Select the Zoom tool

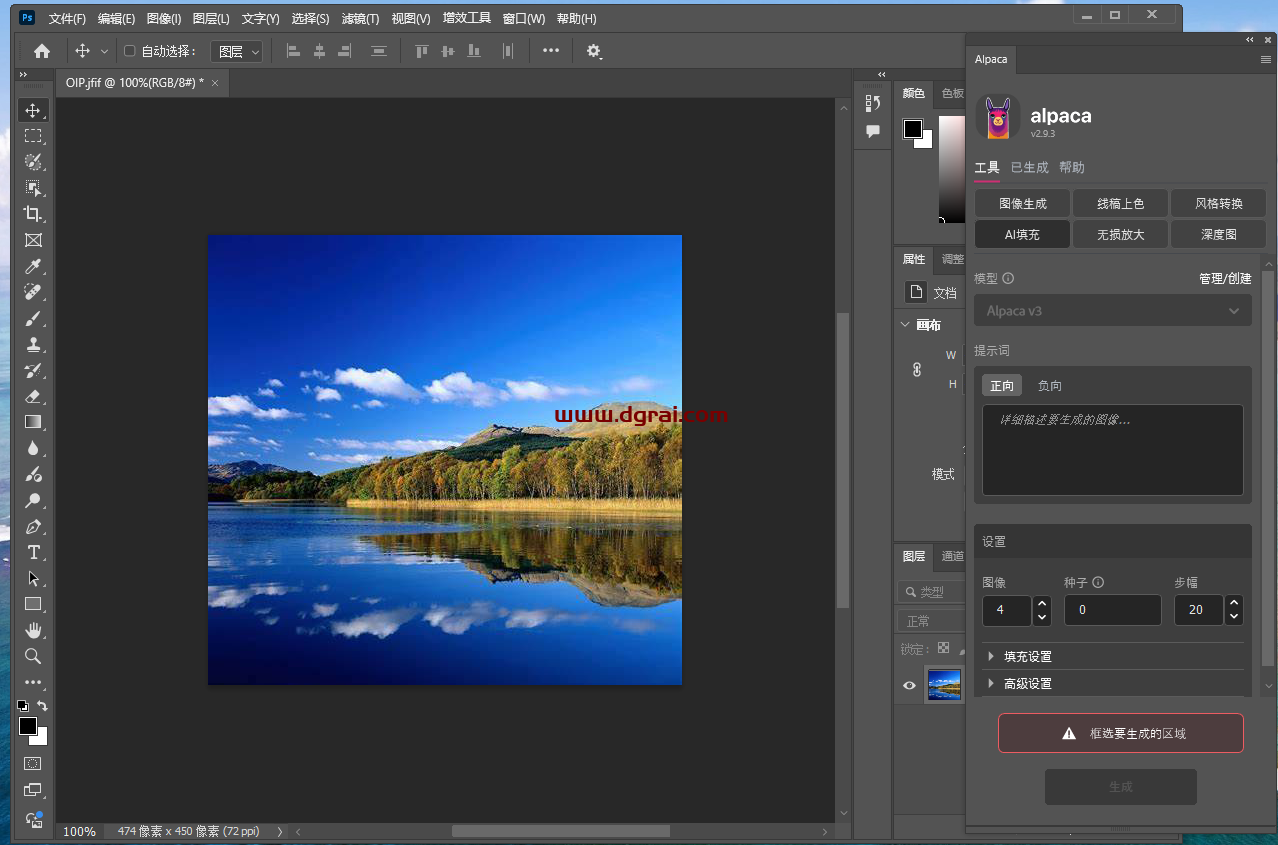tap(33, 656)
